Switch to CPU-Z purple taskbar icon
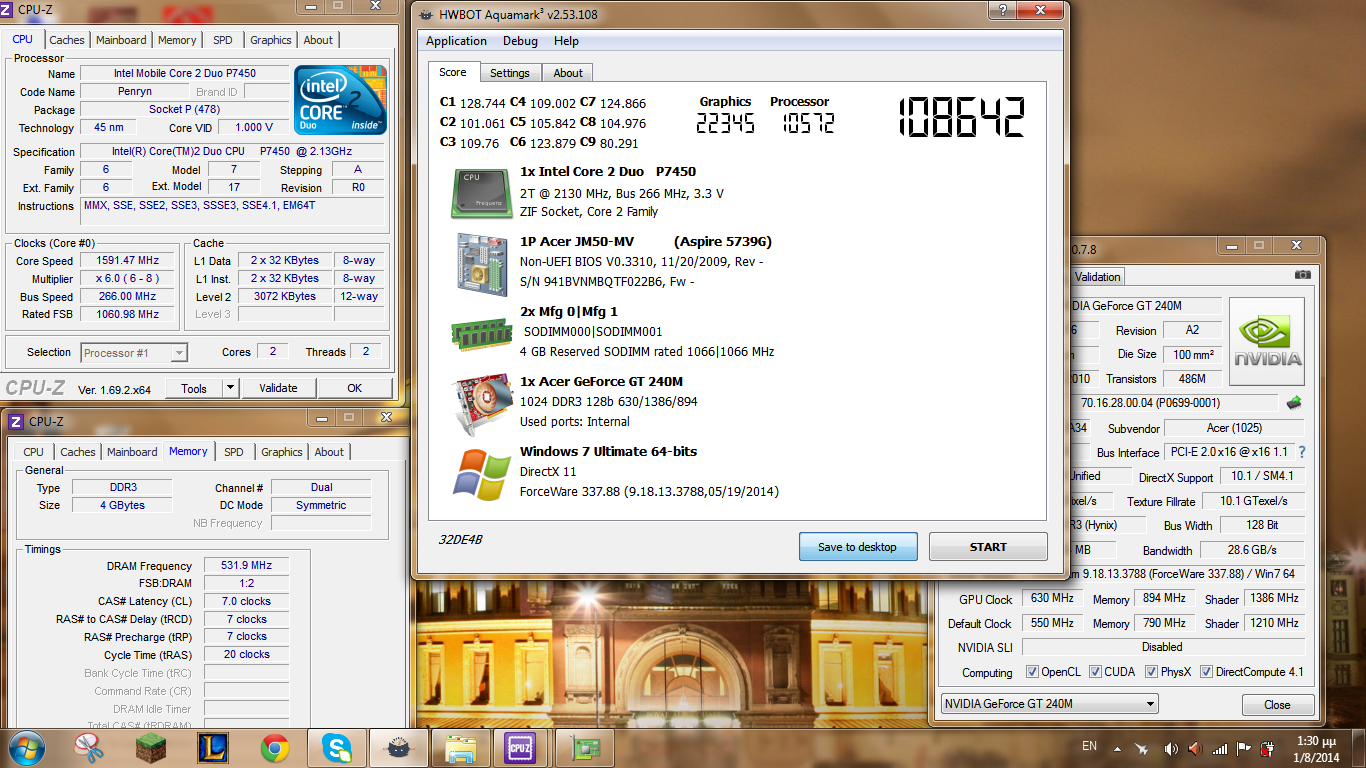1366x768 pixels. coord(520,748)
